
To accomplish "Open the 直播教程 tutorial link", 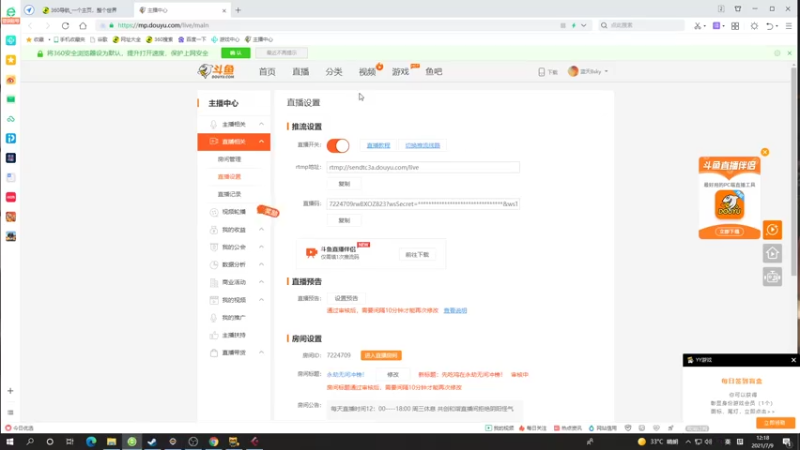I will click(x=378, y=145).
